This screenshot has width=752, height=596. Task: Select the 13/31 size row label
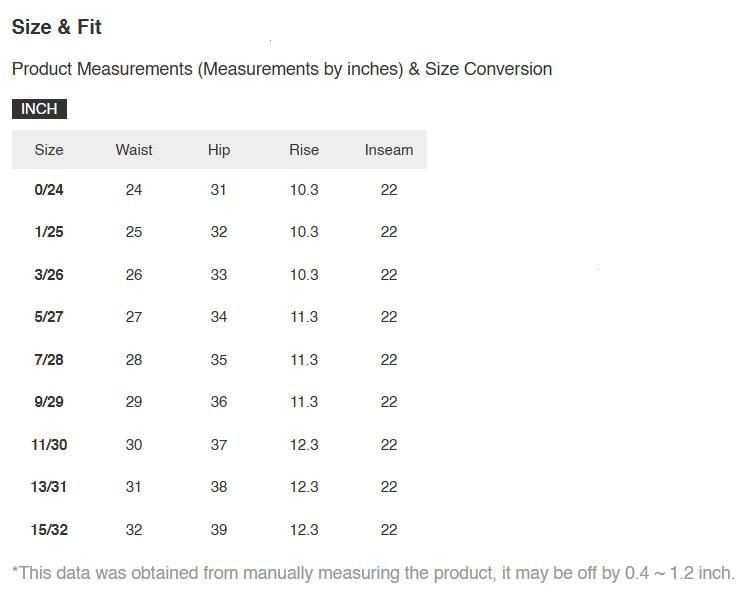49,487
